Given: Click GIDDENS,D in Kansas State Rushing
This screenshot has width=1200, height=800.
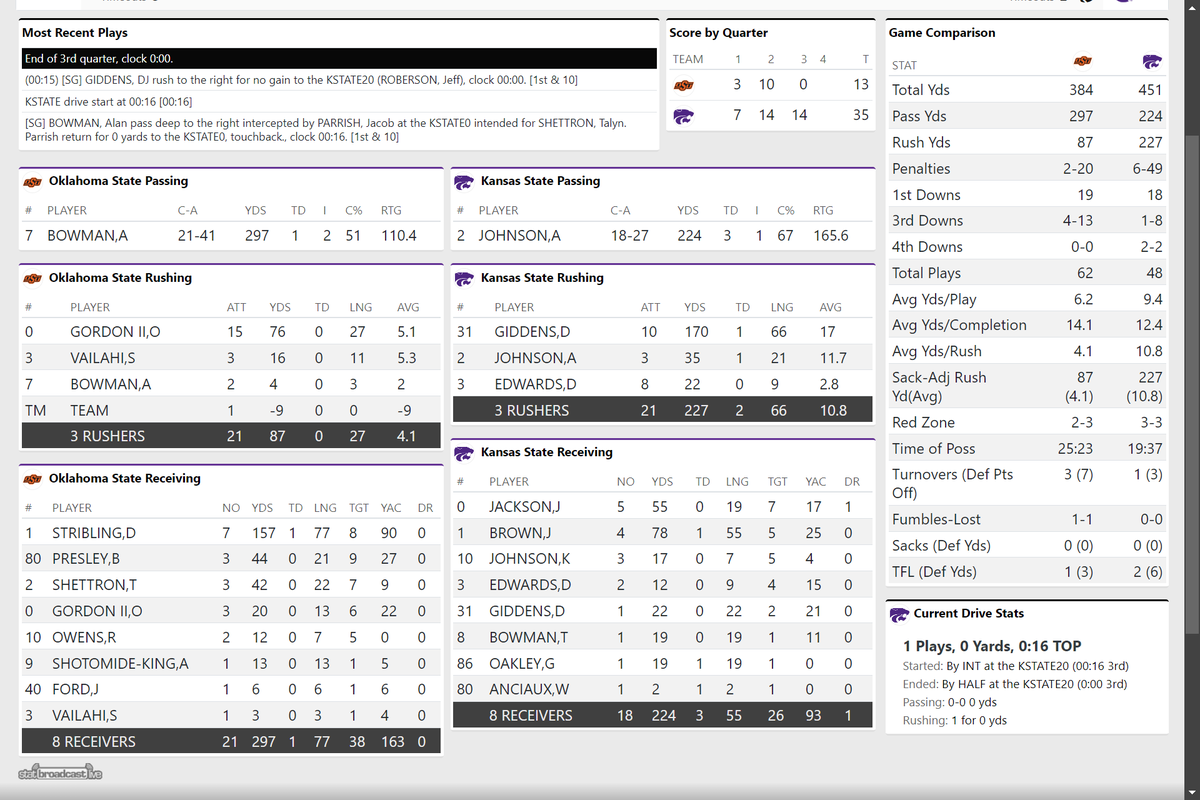Looking at the screenshot, I should pyautogui.click(x=532, y=332).
